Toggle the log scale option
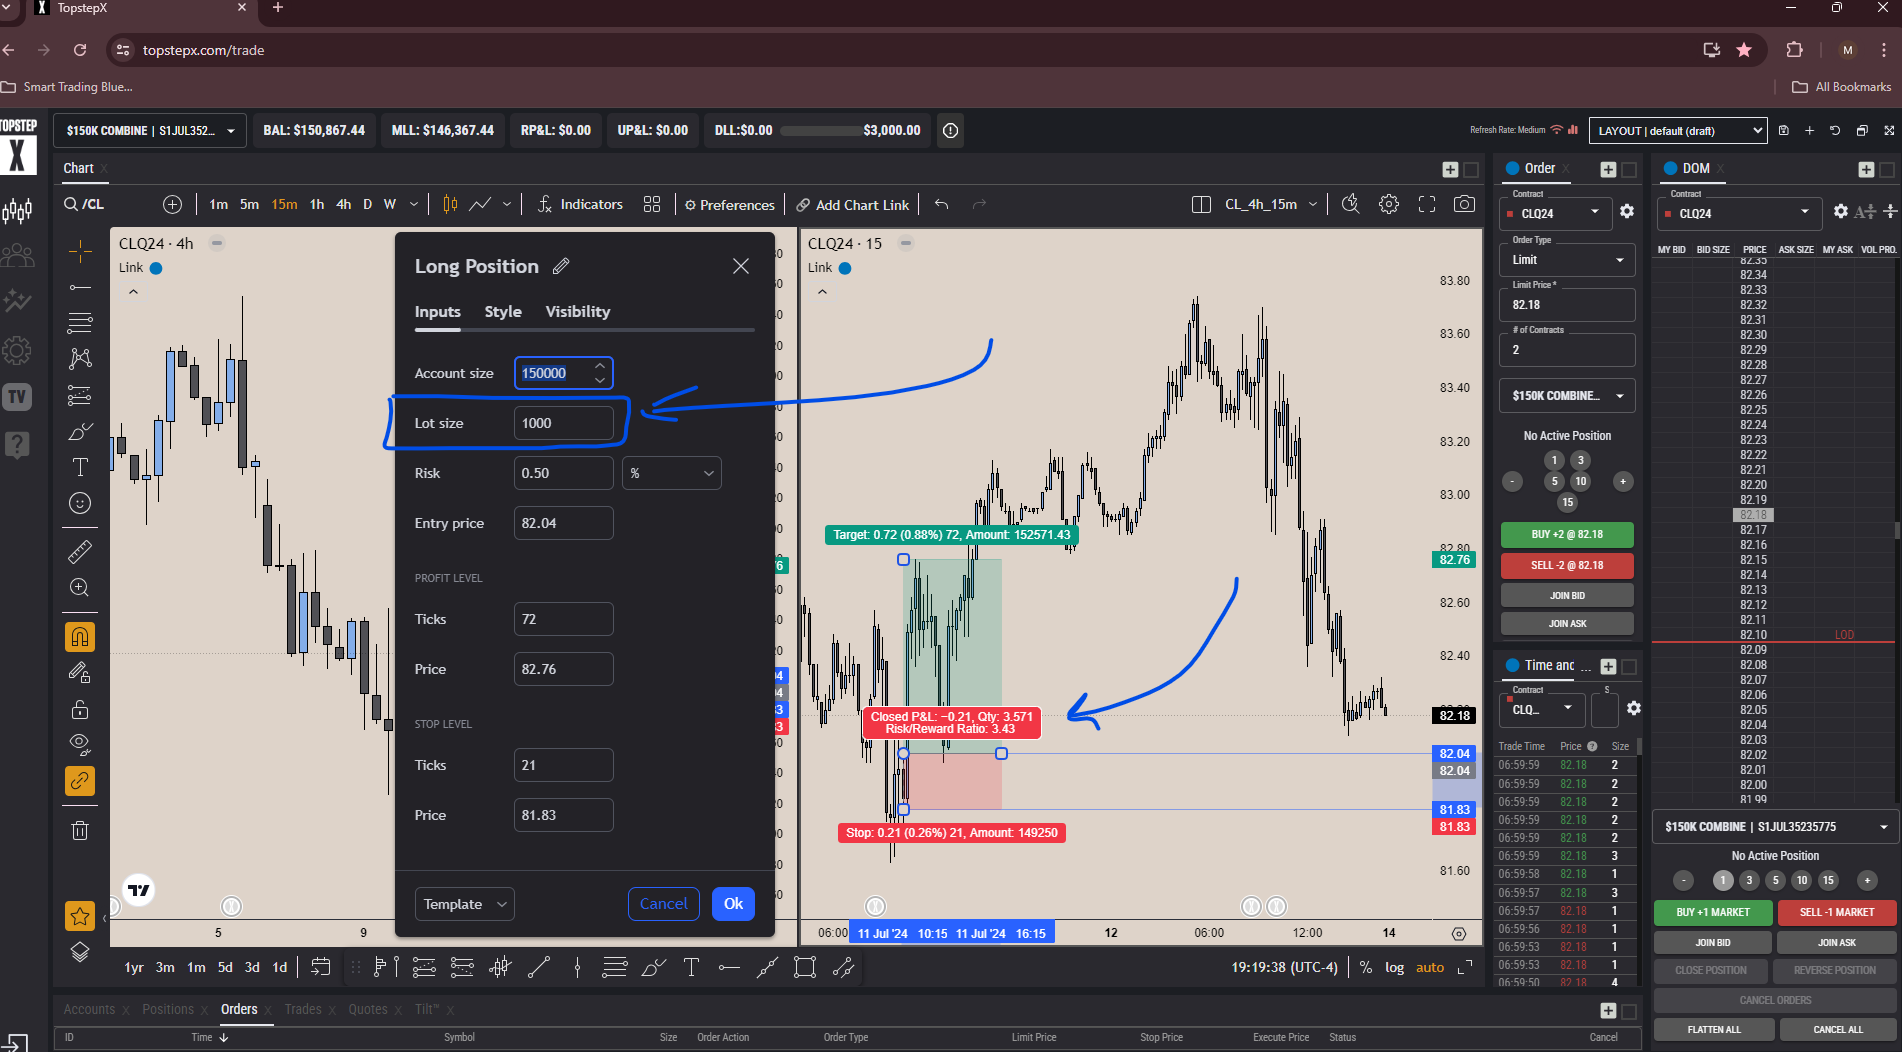The image size is (1902, 1052). (1394, 967)
